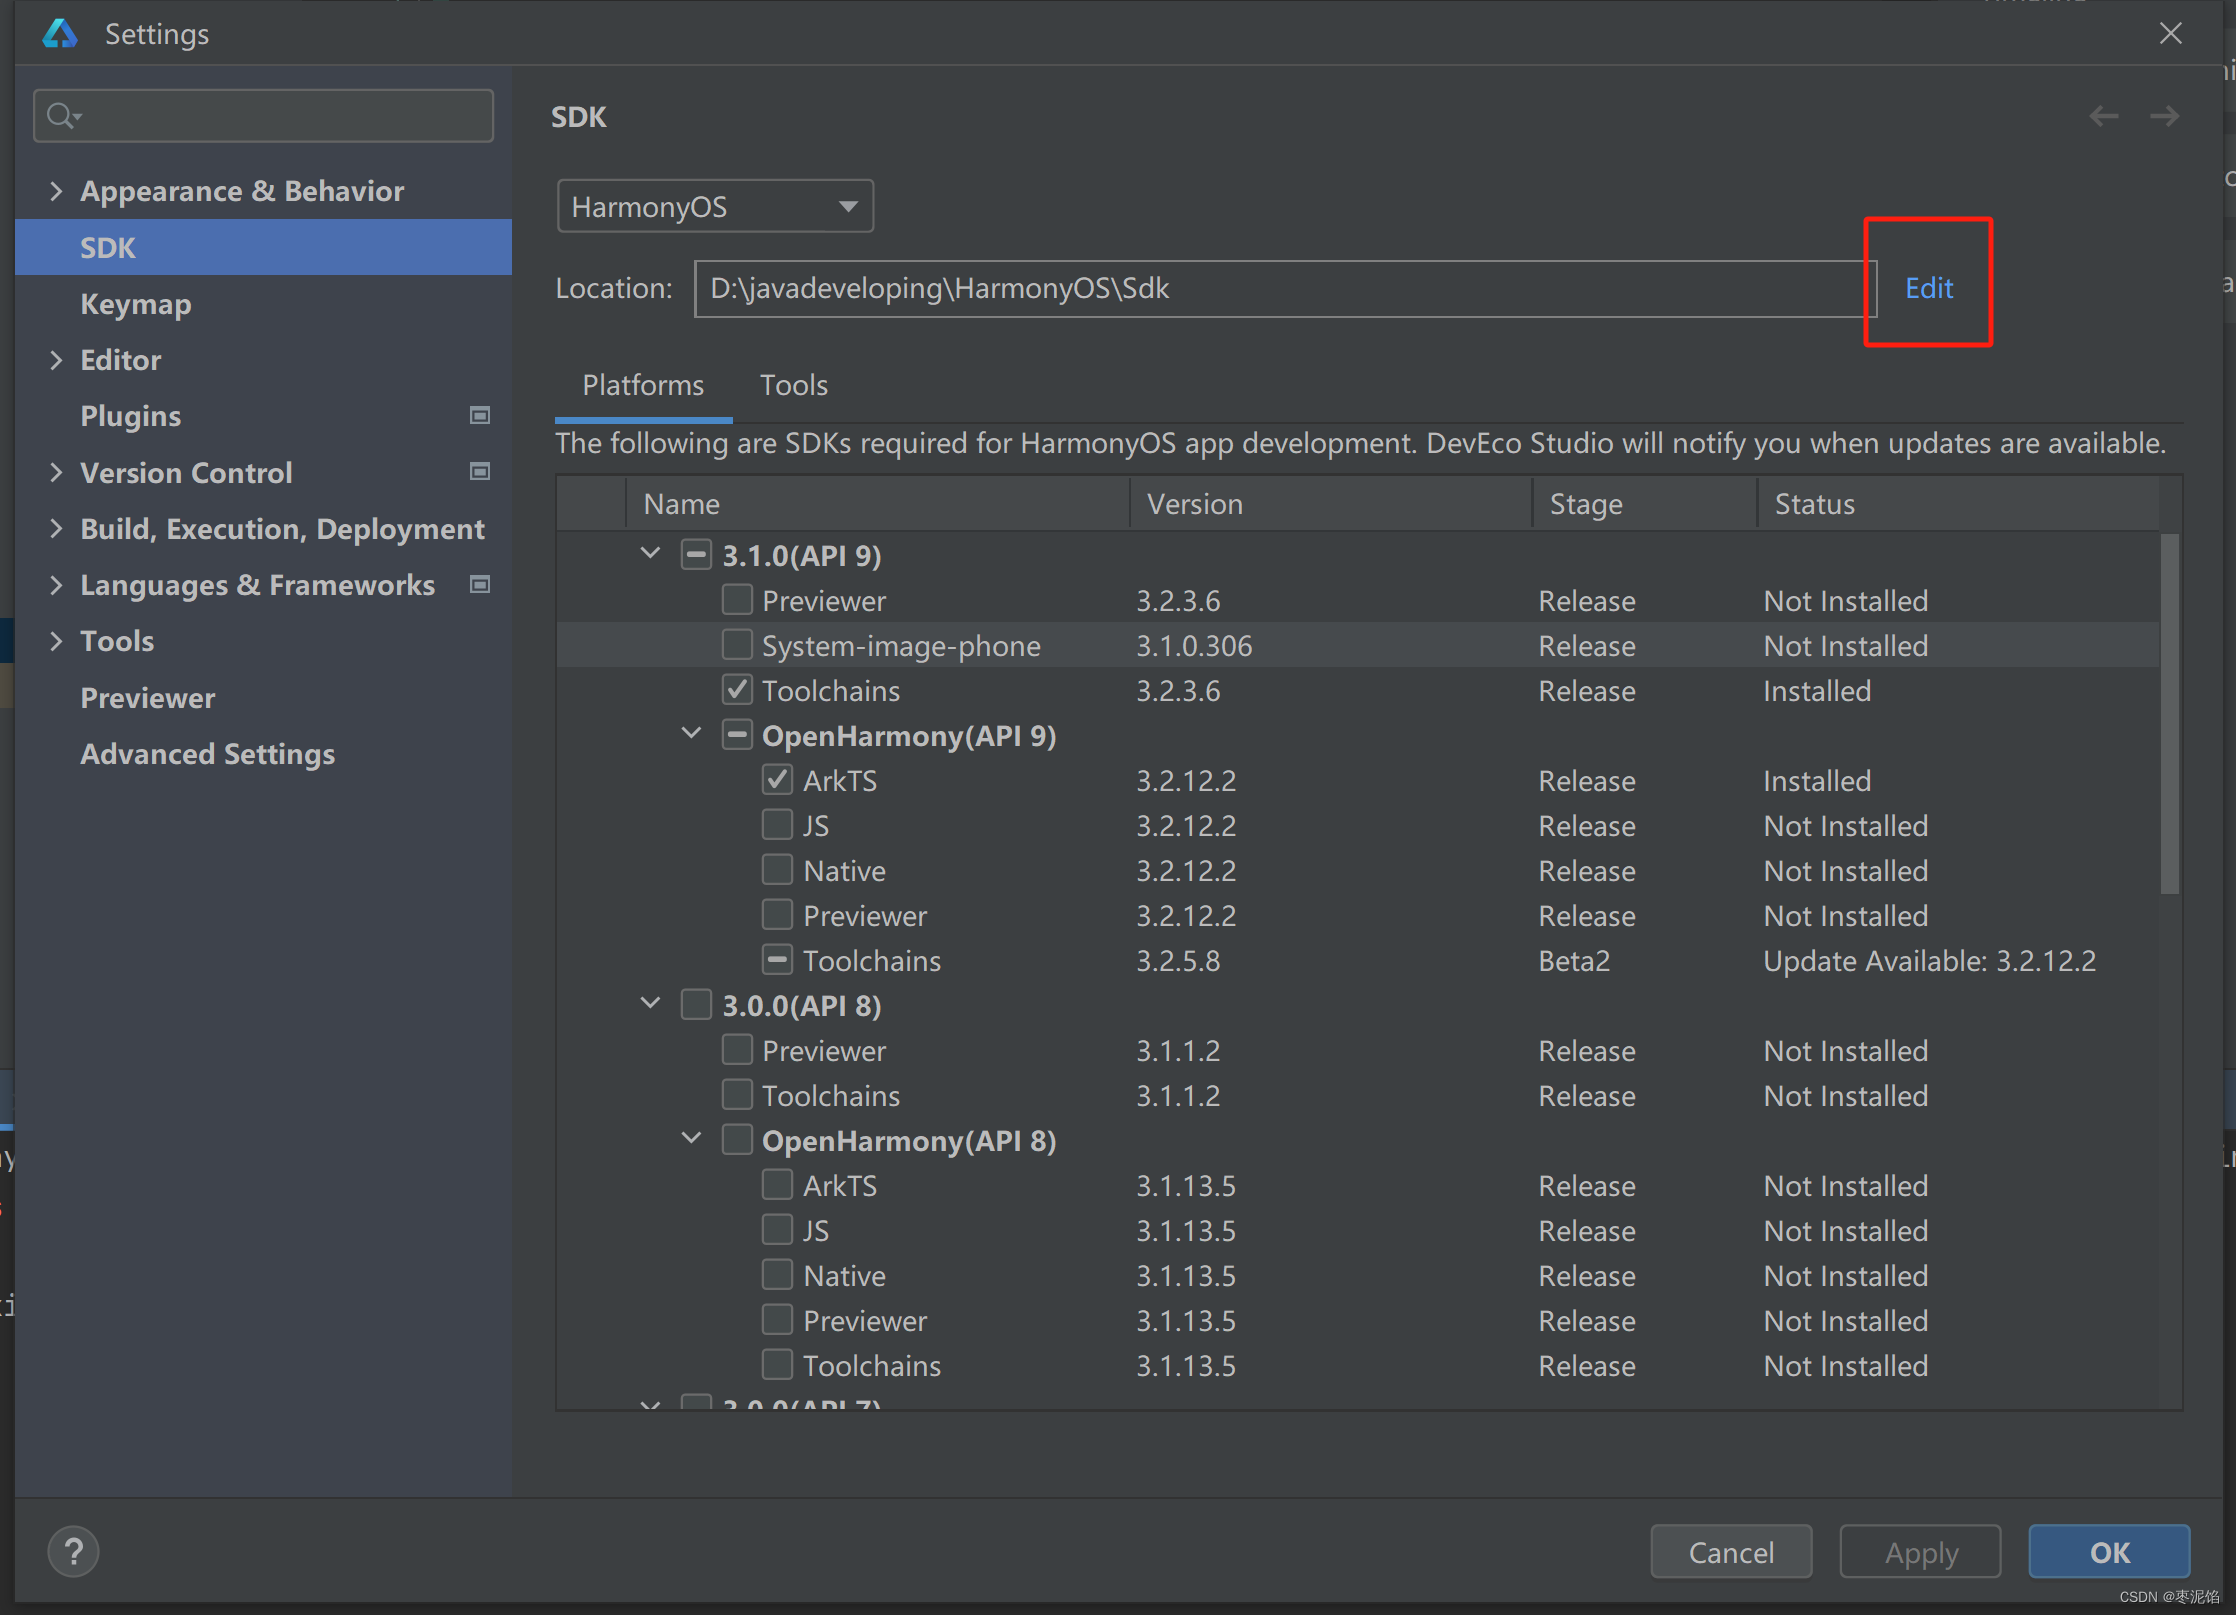This screenshot has width=2236, height=1615.
Task: Click the Plugins project-level marker icon
Action: (480, 415)
